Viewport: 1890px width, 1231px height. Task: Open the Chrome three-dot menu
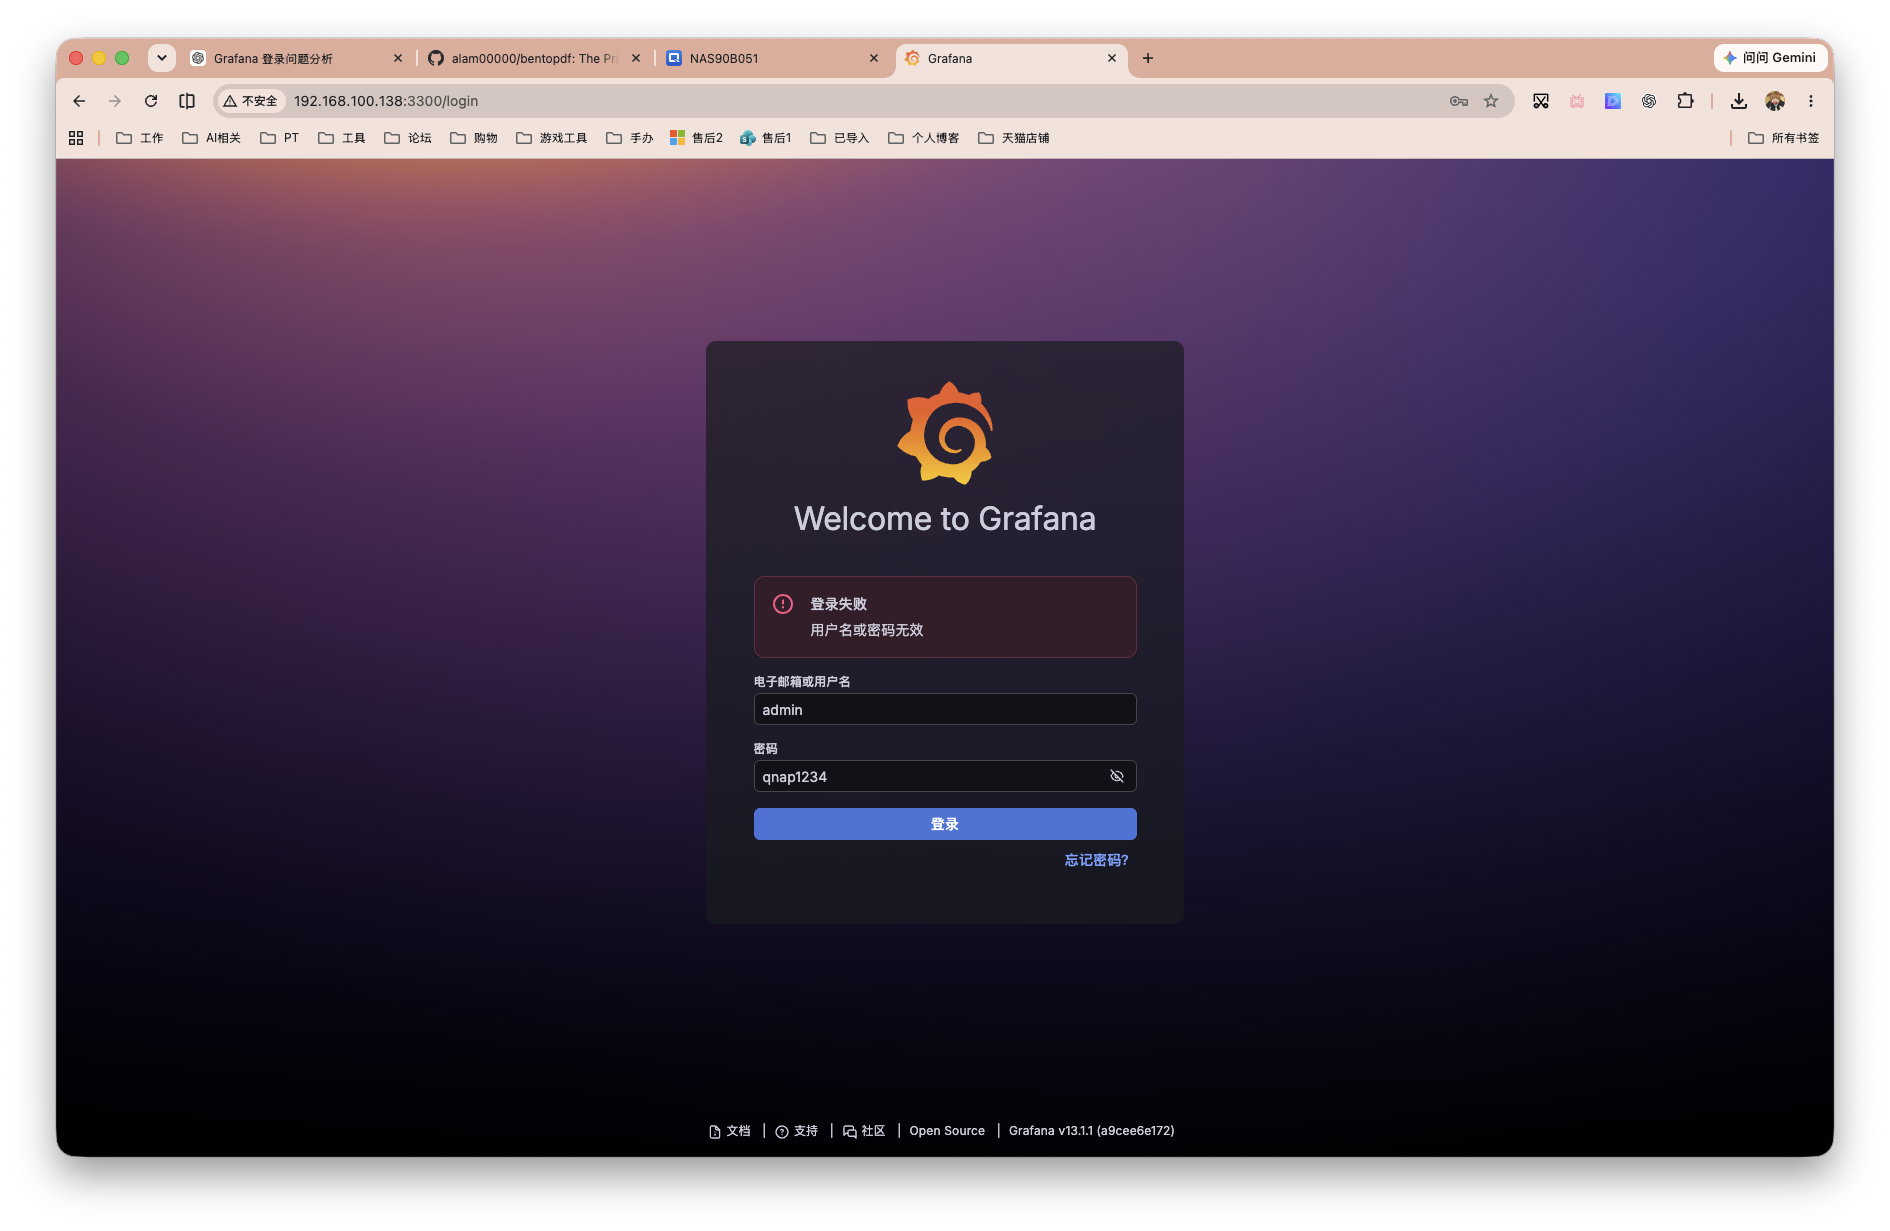click(x=1811, y=101)
